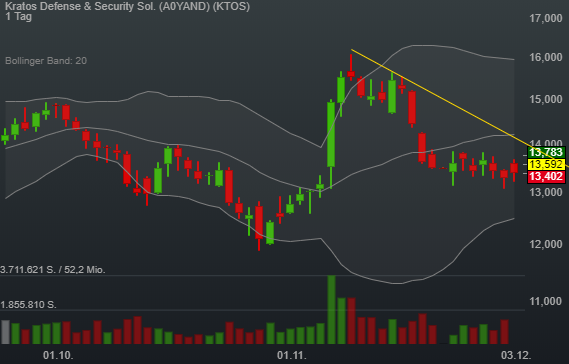The width and height of the screenshot is (569, 364).
Task: Click the 12,000 price axis label
Action: (545, 244)
